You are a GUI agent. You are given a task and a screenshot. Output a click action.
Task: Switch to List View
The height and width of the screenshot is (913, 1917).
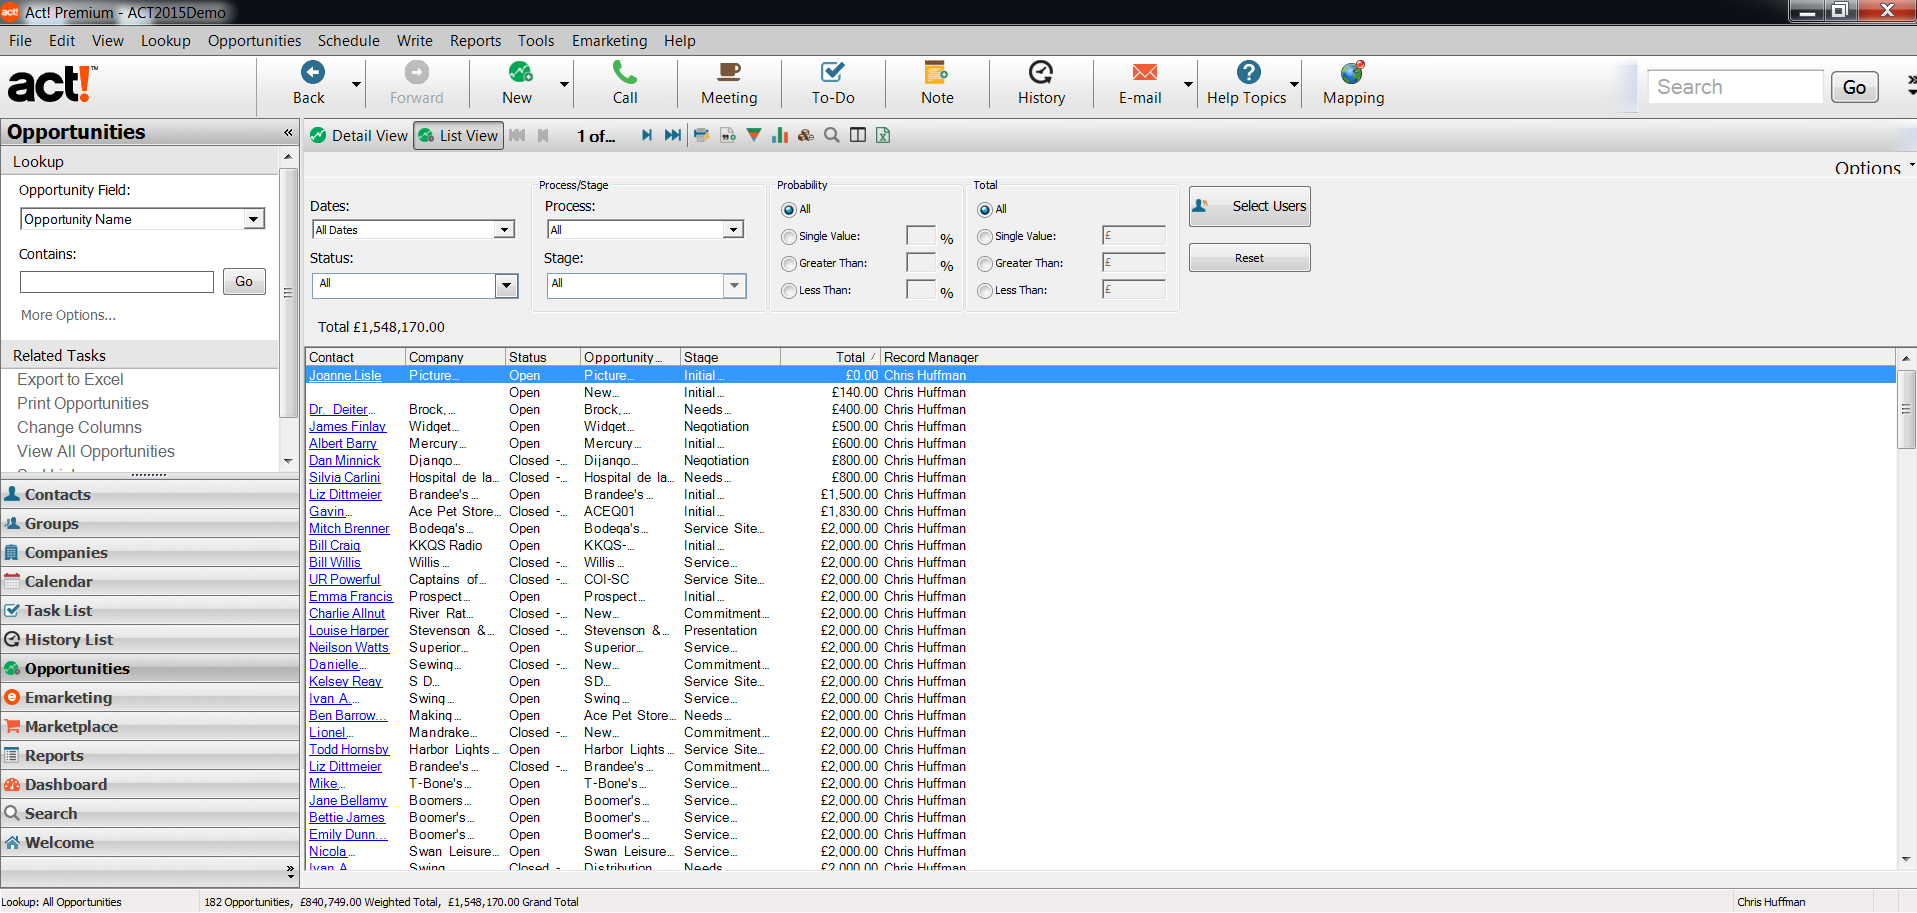tap(458, 136)
